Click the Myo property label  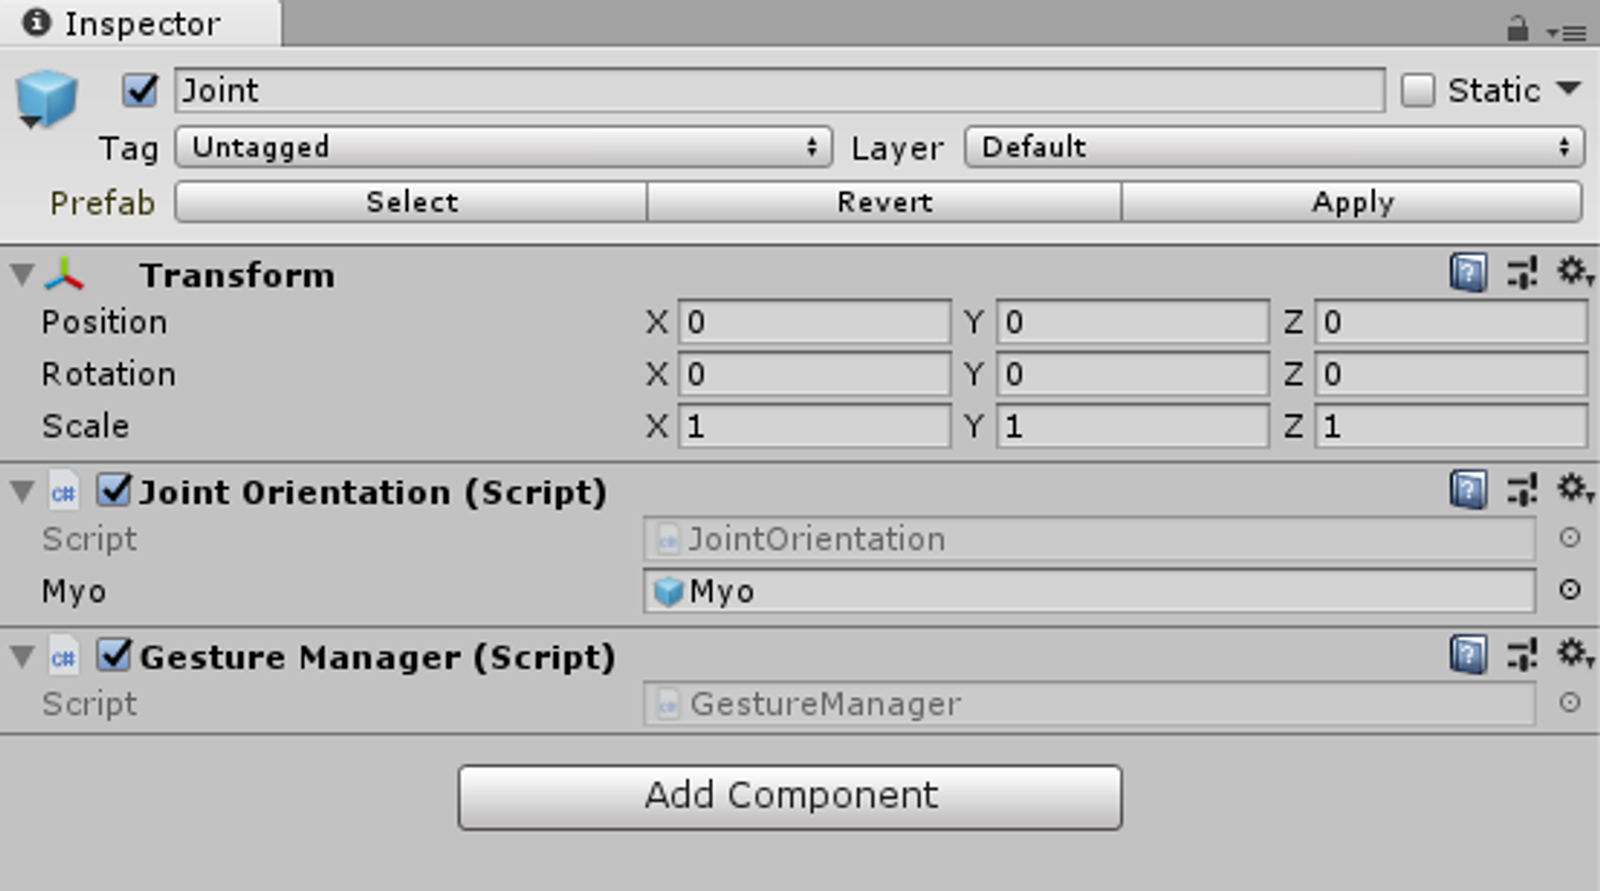[x=74, y=591]
